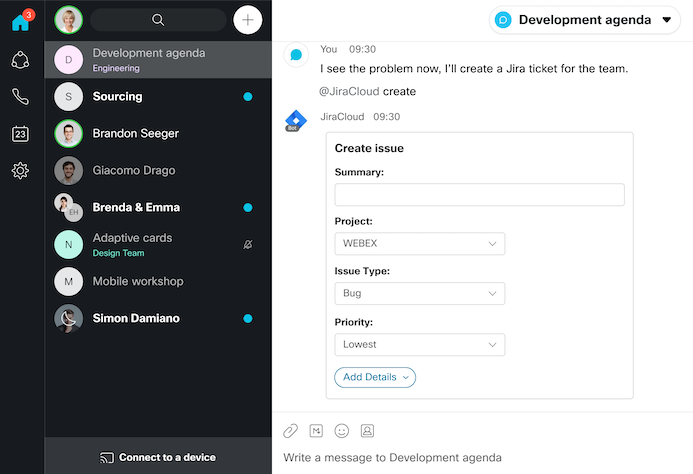
Task: Click the JiraCloud sender name
Action: pyautogui.click(x=342, y=117)
